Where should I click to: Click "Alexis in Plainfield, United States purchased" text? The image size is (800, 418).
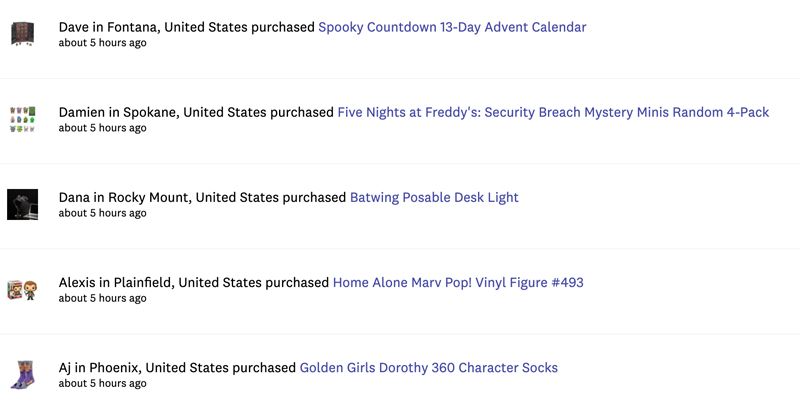[193, 282]
